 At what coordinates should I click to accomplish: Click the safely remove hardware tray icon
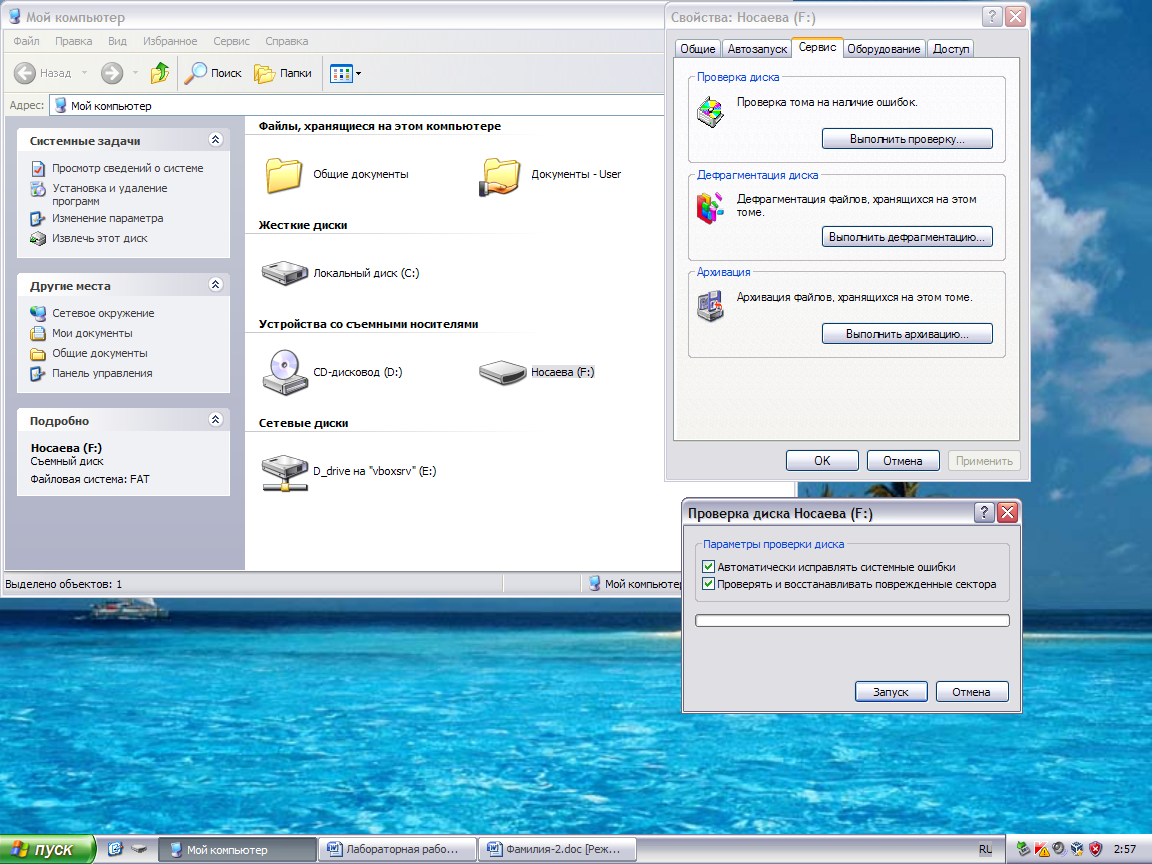(1023, 849)
